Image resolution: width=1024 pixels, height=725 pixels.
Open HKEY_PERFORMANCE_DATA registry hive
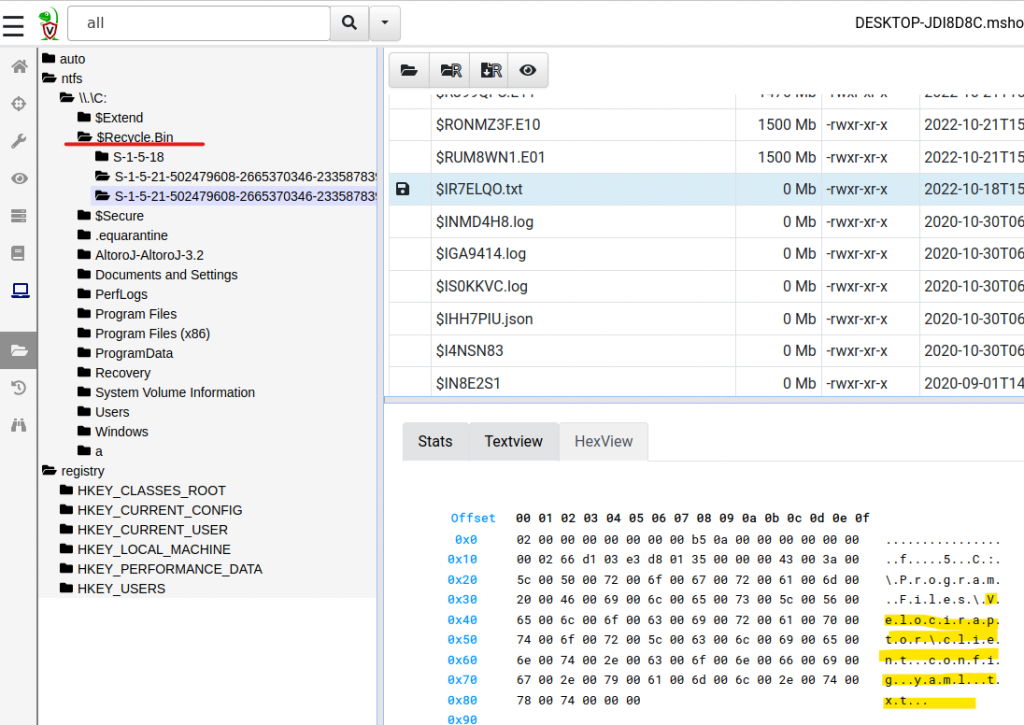[x=161, y=568]
